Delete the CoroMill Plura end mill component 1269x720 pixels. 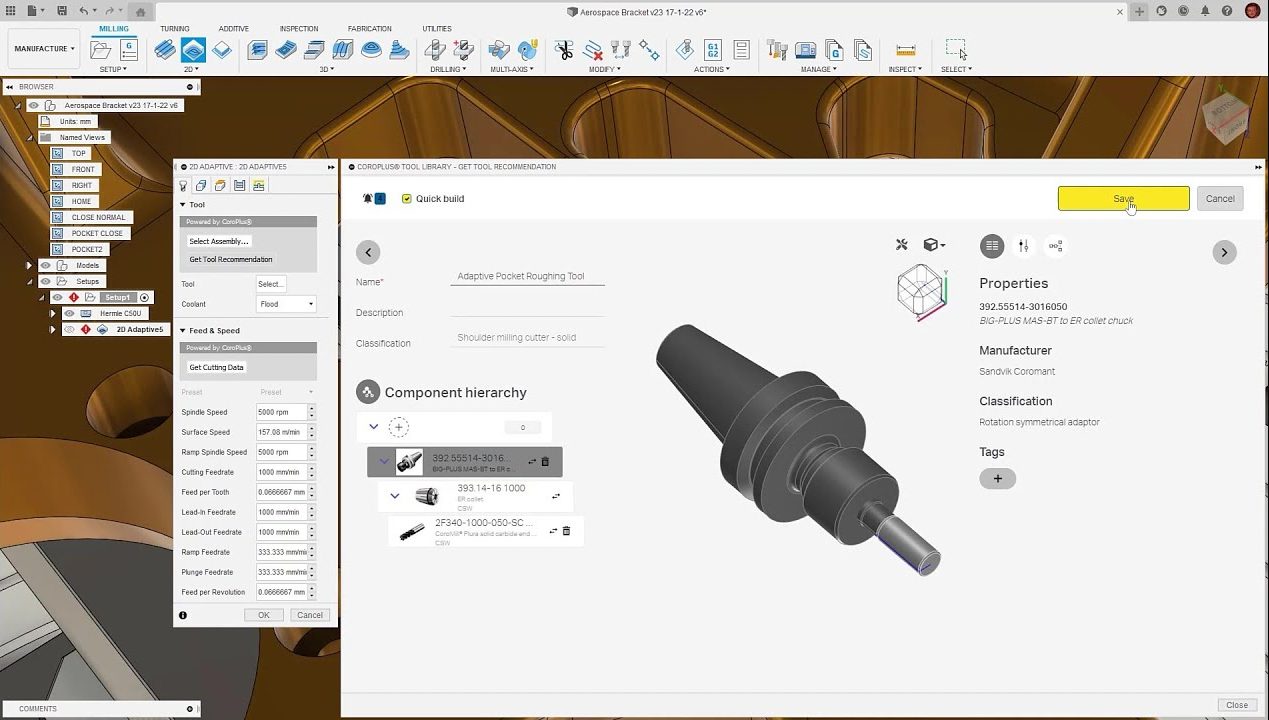[x=566, y=531]
